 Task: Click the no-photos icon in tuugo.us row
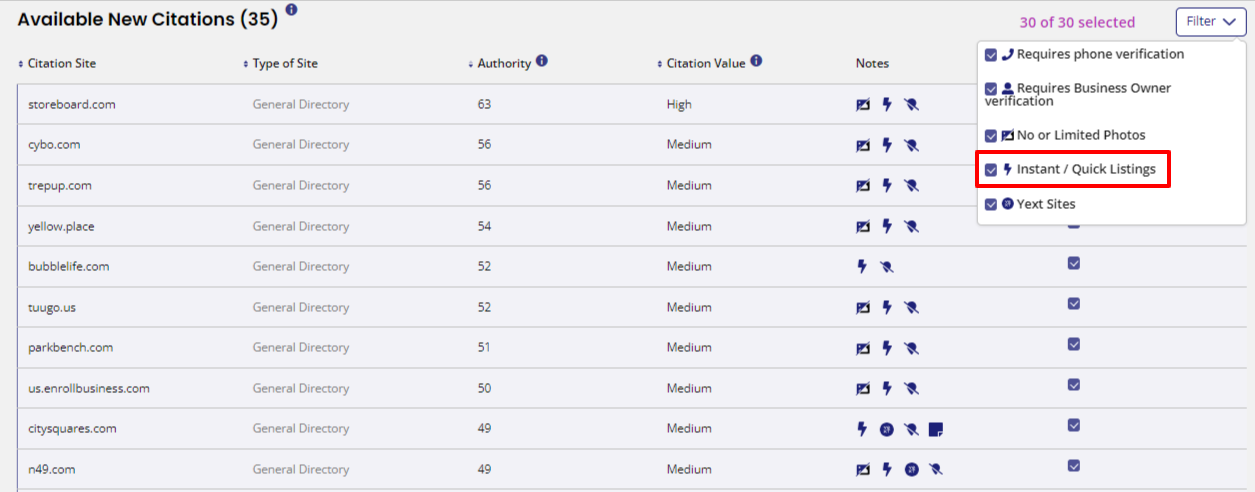863,307
